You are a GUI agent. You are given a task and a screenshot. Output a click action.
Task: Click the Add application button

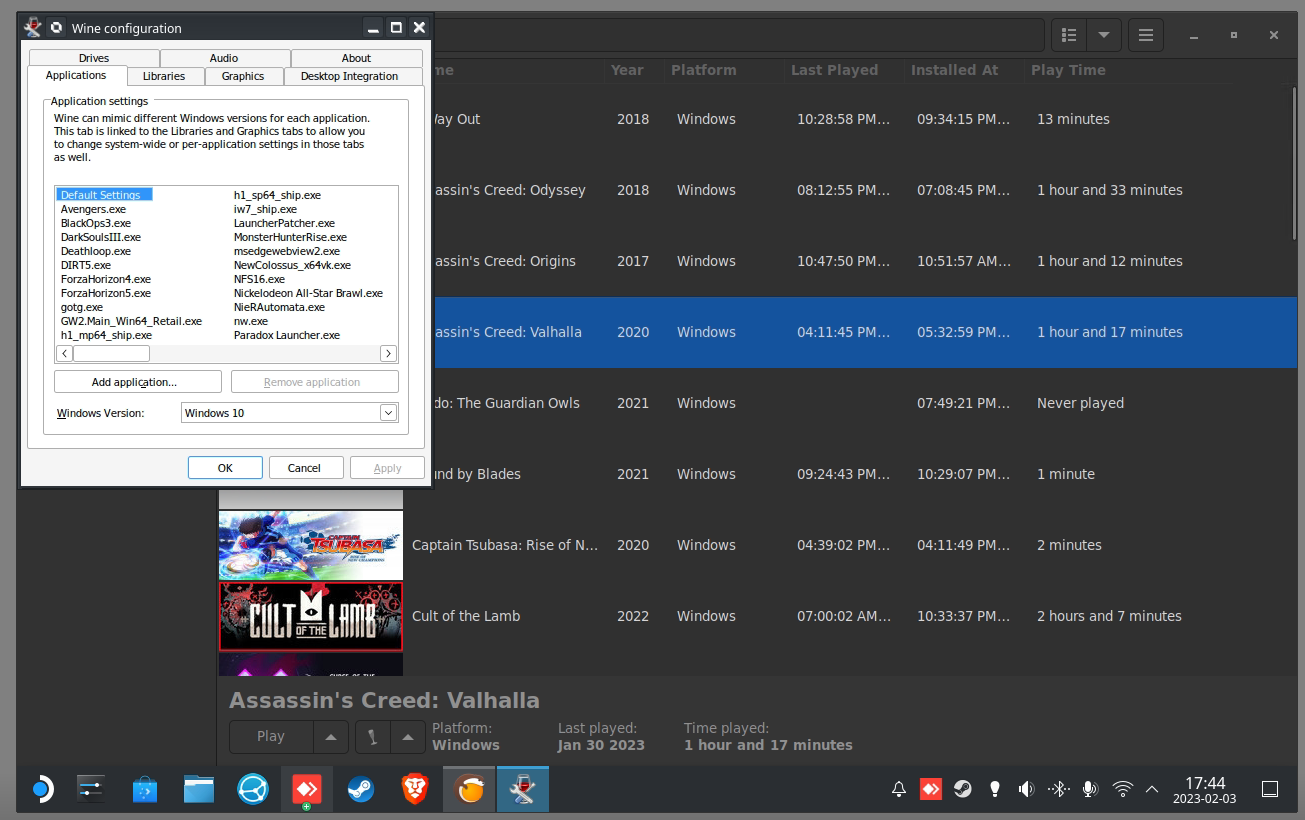tap(137, 382)
